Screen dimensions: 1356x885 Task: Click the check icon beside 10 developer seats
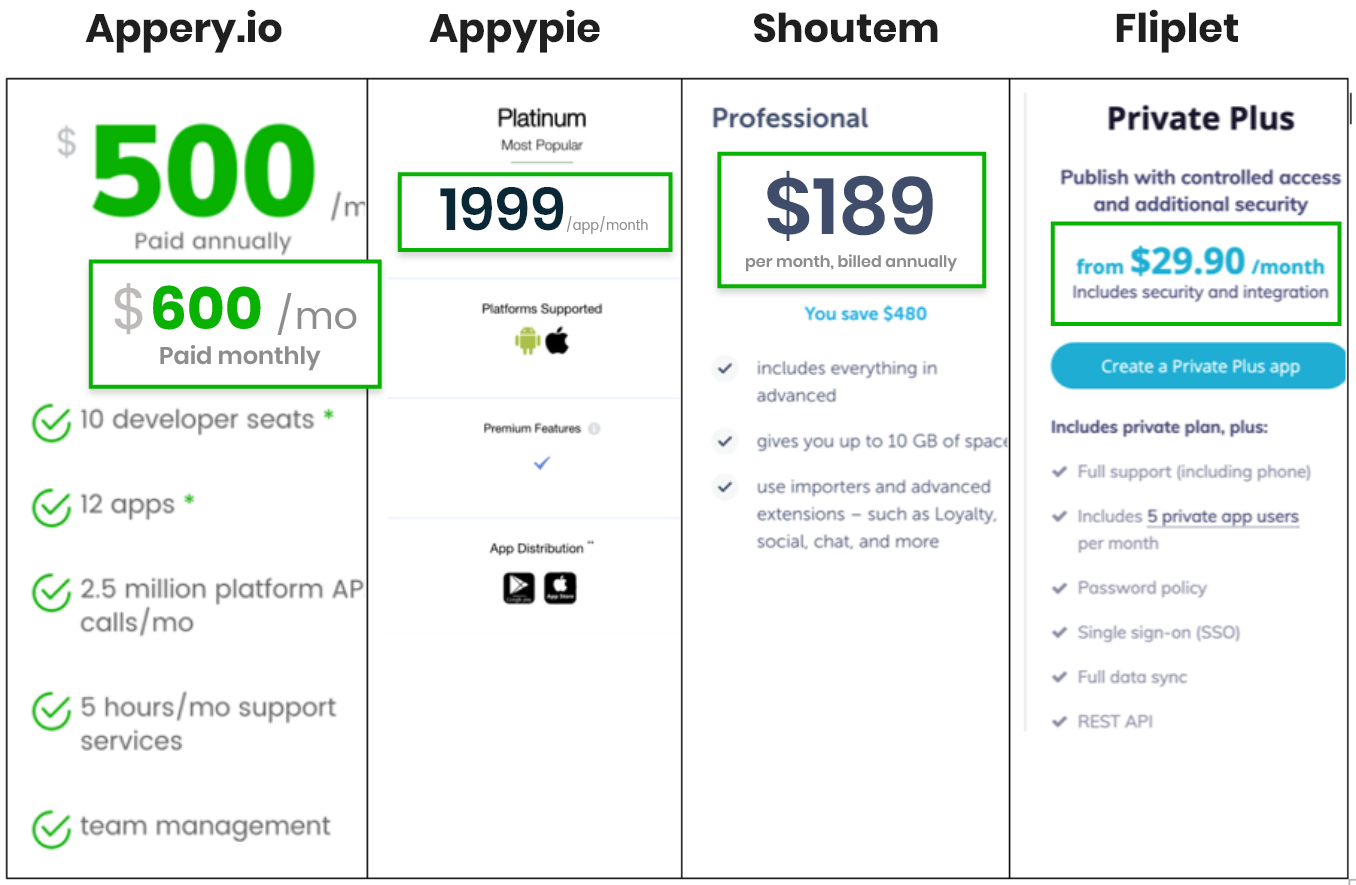click(51, 422)
